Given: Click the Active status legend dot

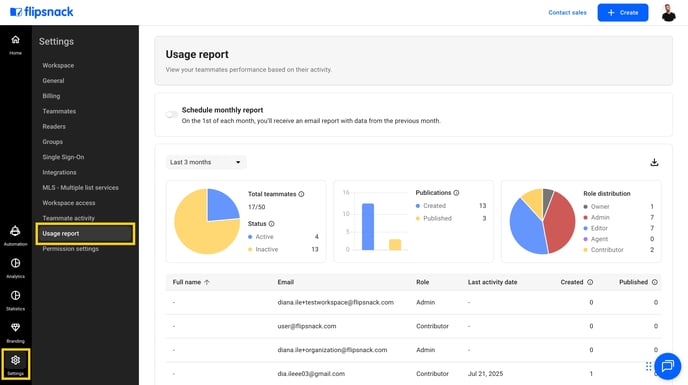Looking at the screenshot, I should 250,237.
